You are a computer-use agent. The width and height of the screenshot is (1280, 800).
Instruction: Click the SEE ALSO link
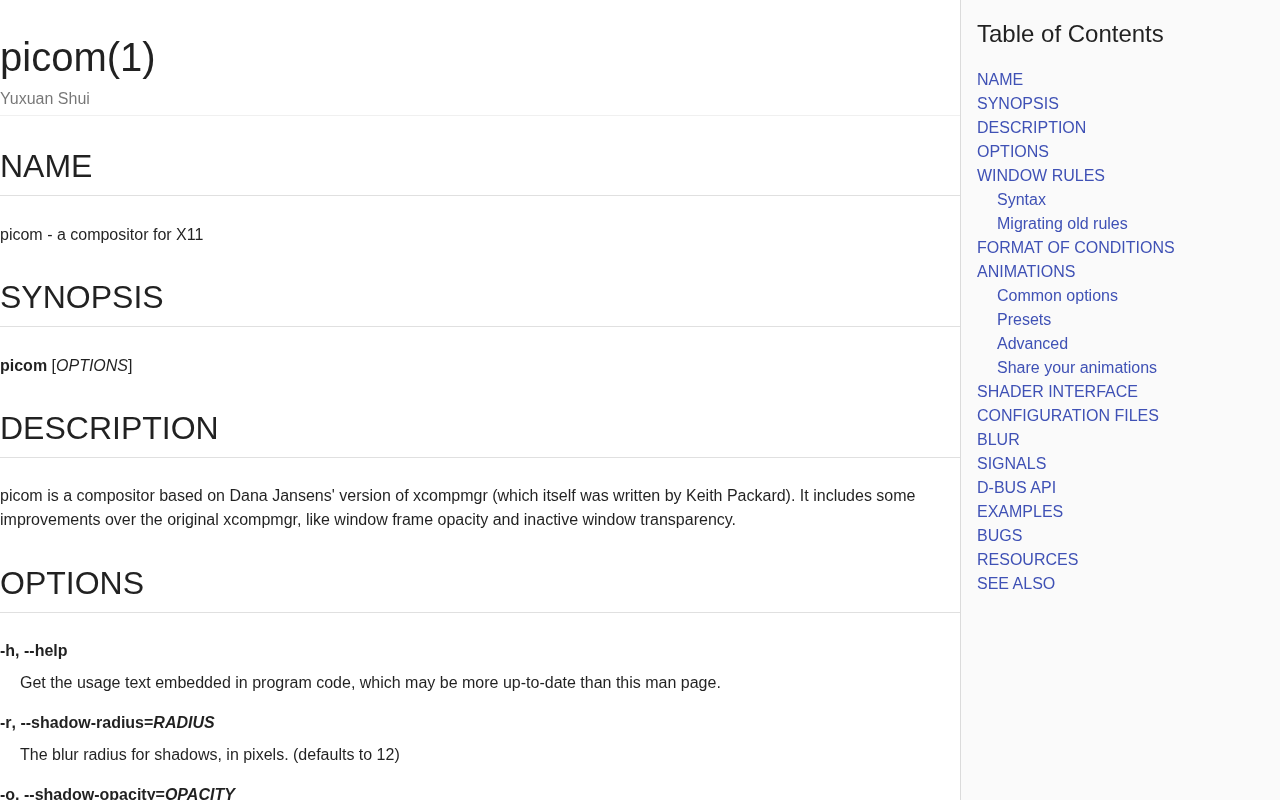click(1015, 584)
